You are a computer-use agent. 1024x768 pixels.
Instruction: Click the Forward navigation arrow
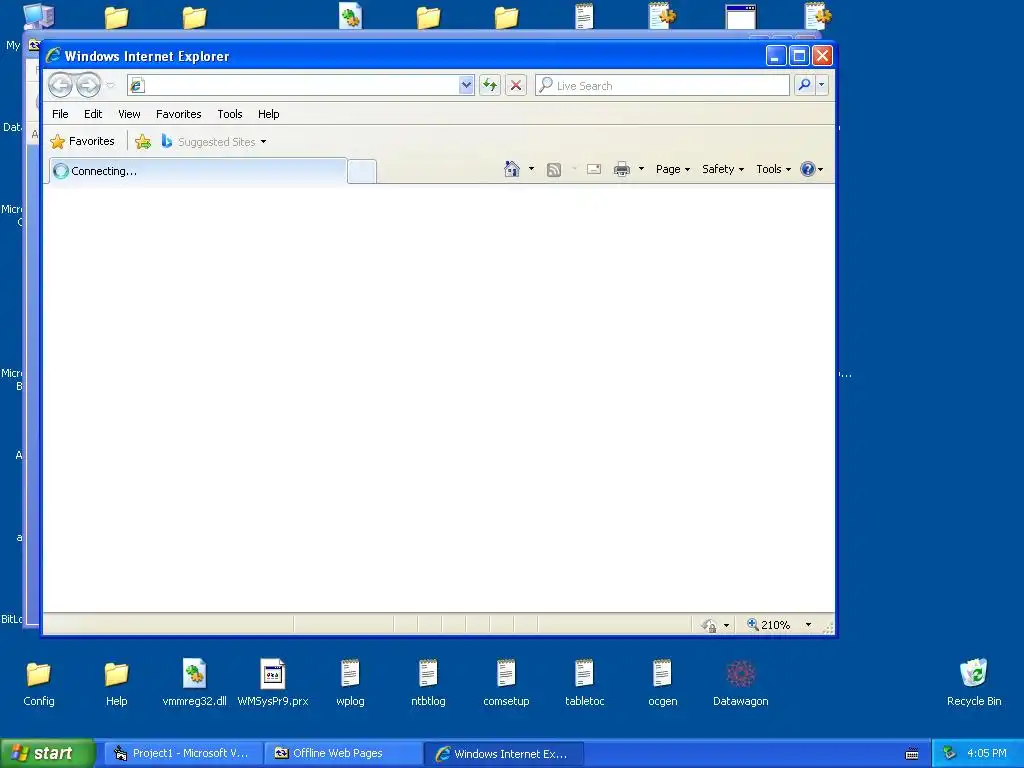click(88, 85)
